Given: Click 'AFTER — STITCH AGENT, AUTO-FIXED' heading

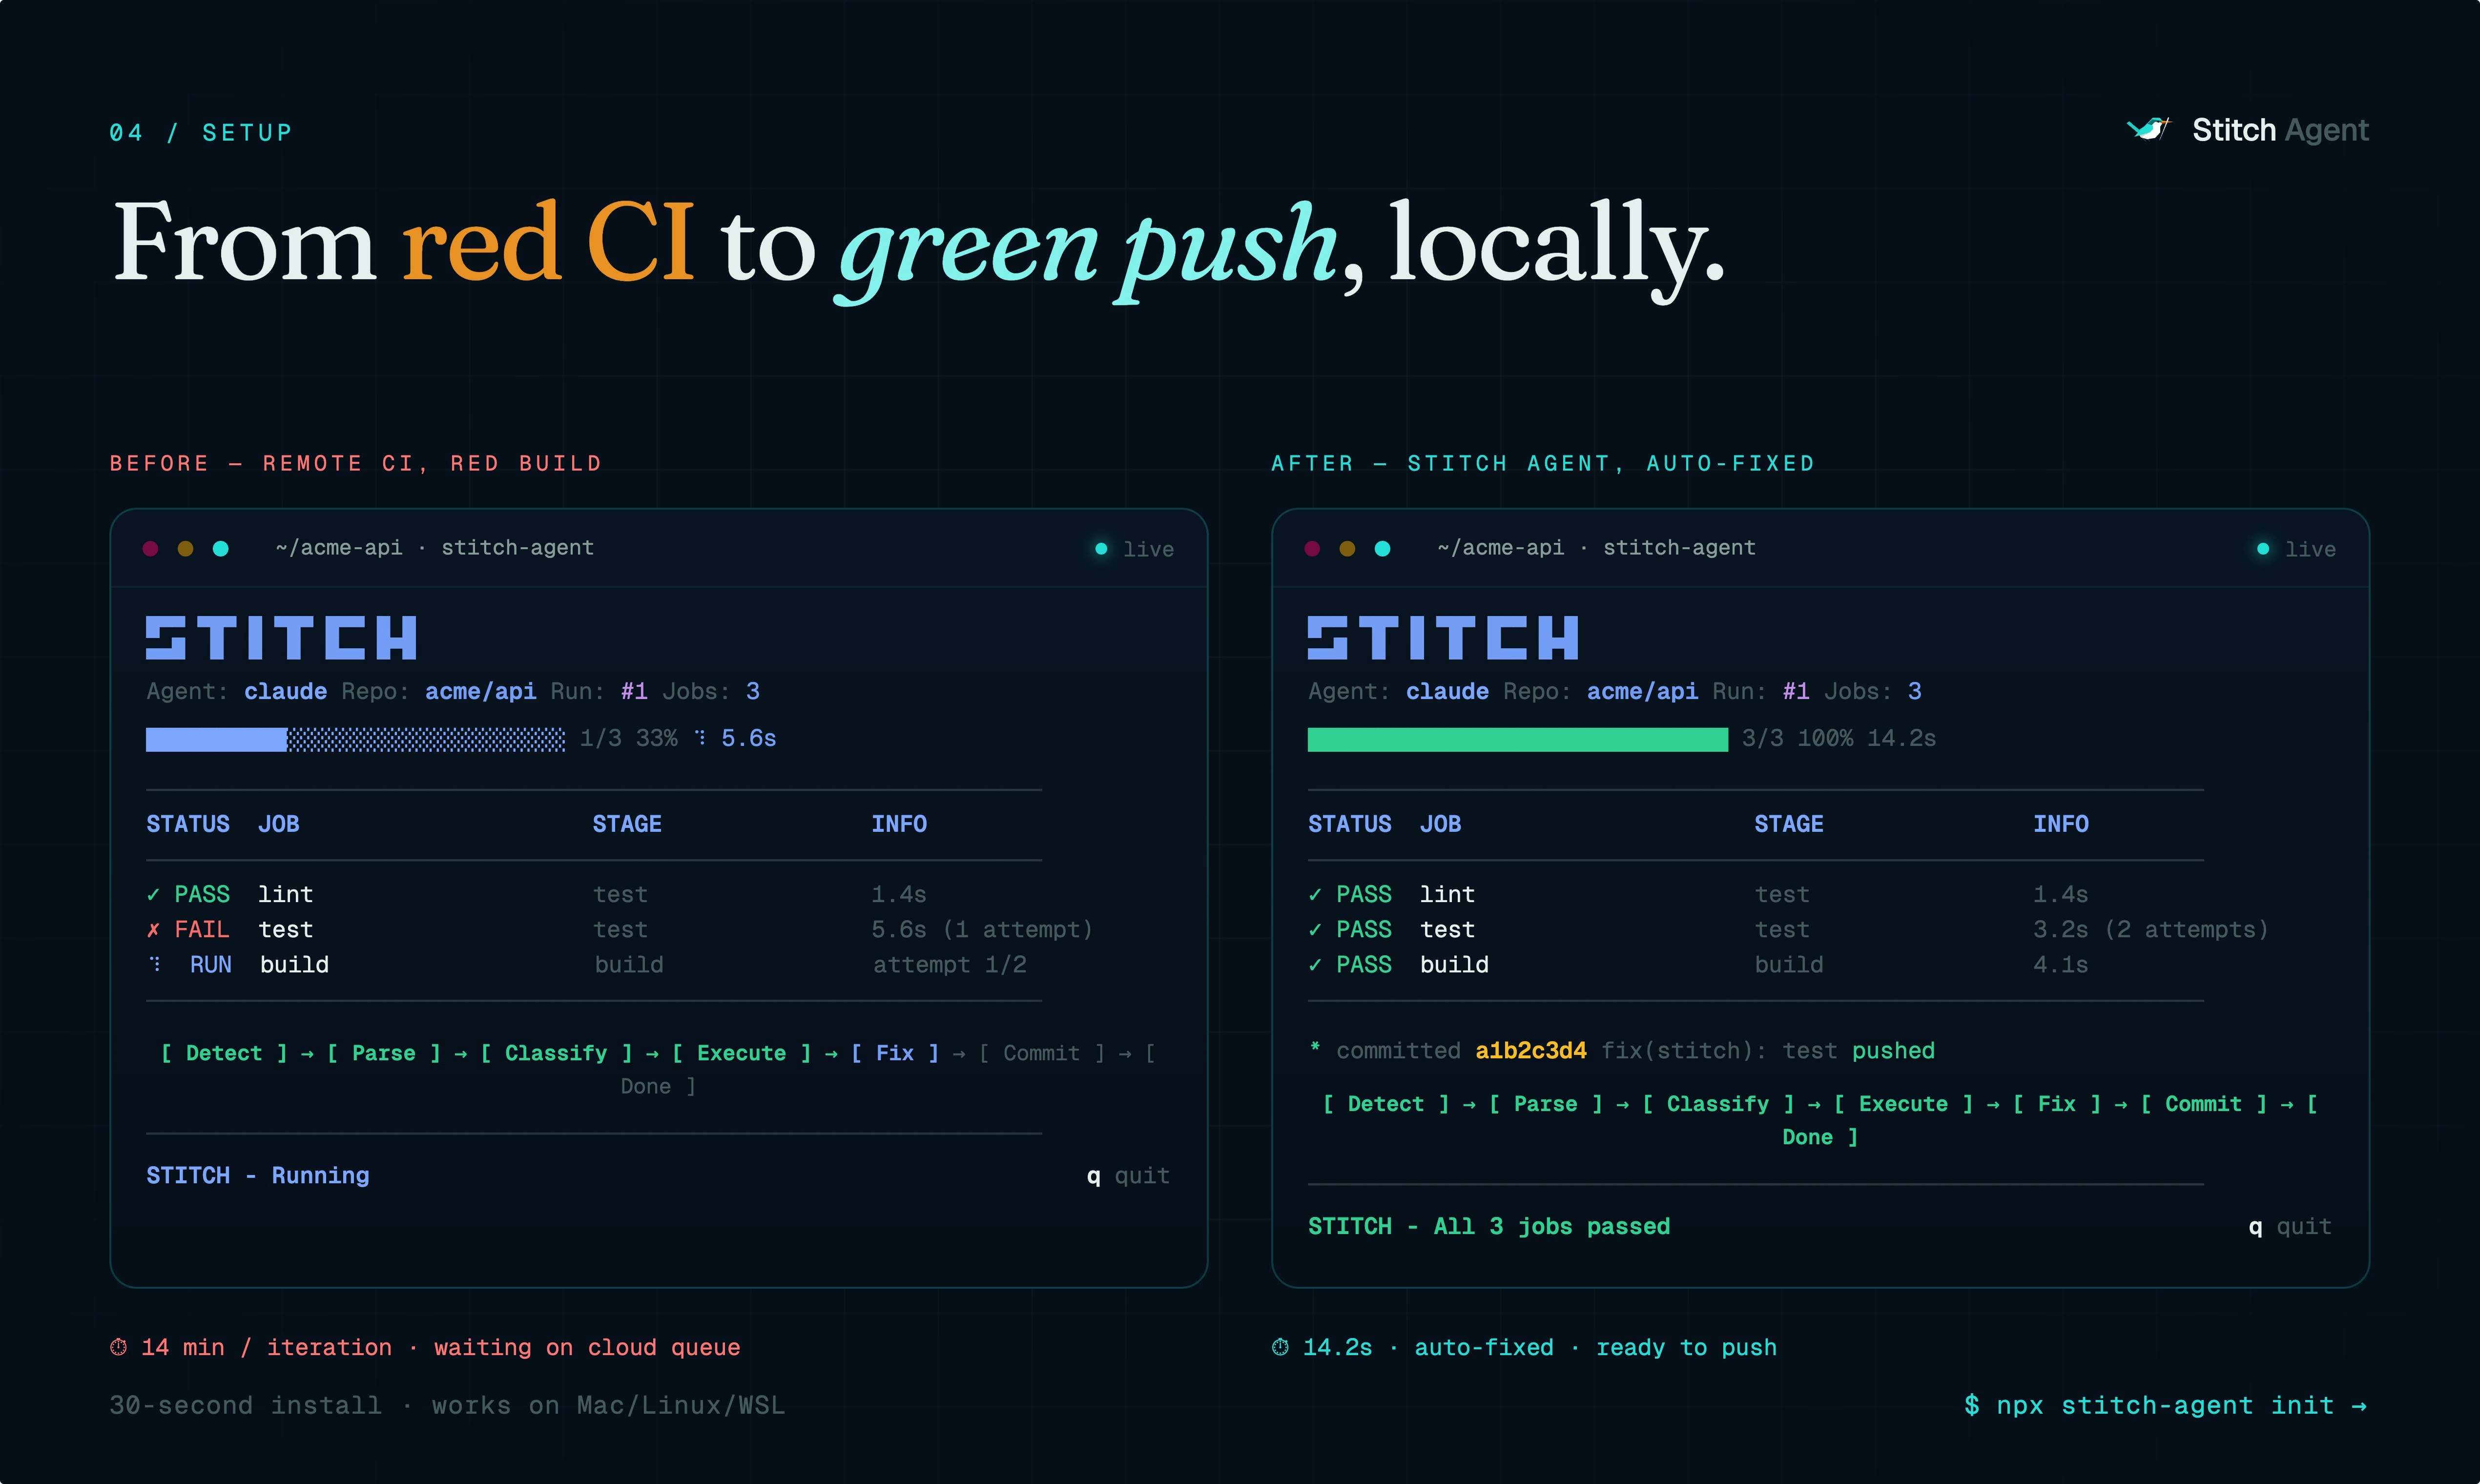Looking at the screenshot, I should coord(1543,464).
